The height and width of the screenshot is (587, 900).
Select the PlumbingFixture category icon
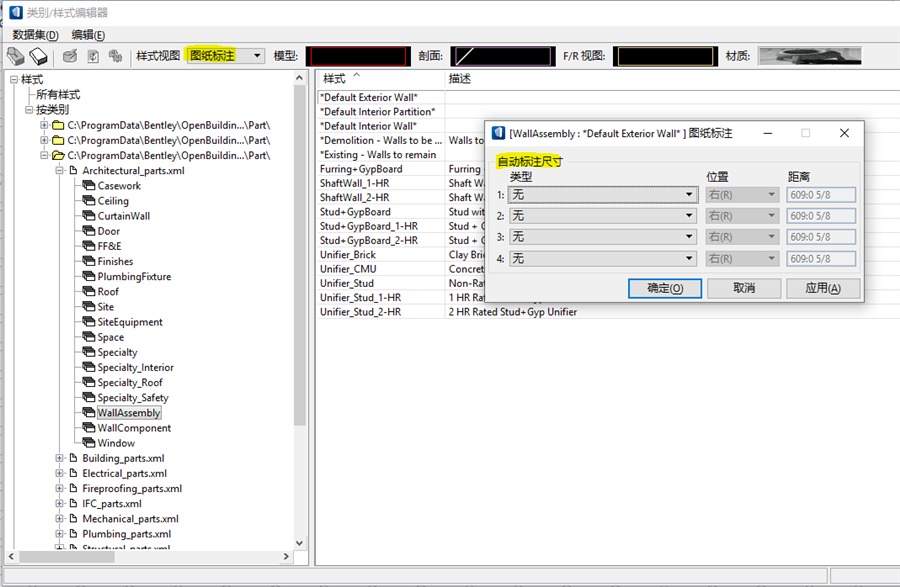[88, 276]
